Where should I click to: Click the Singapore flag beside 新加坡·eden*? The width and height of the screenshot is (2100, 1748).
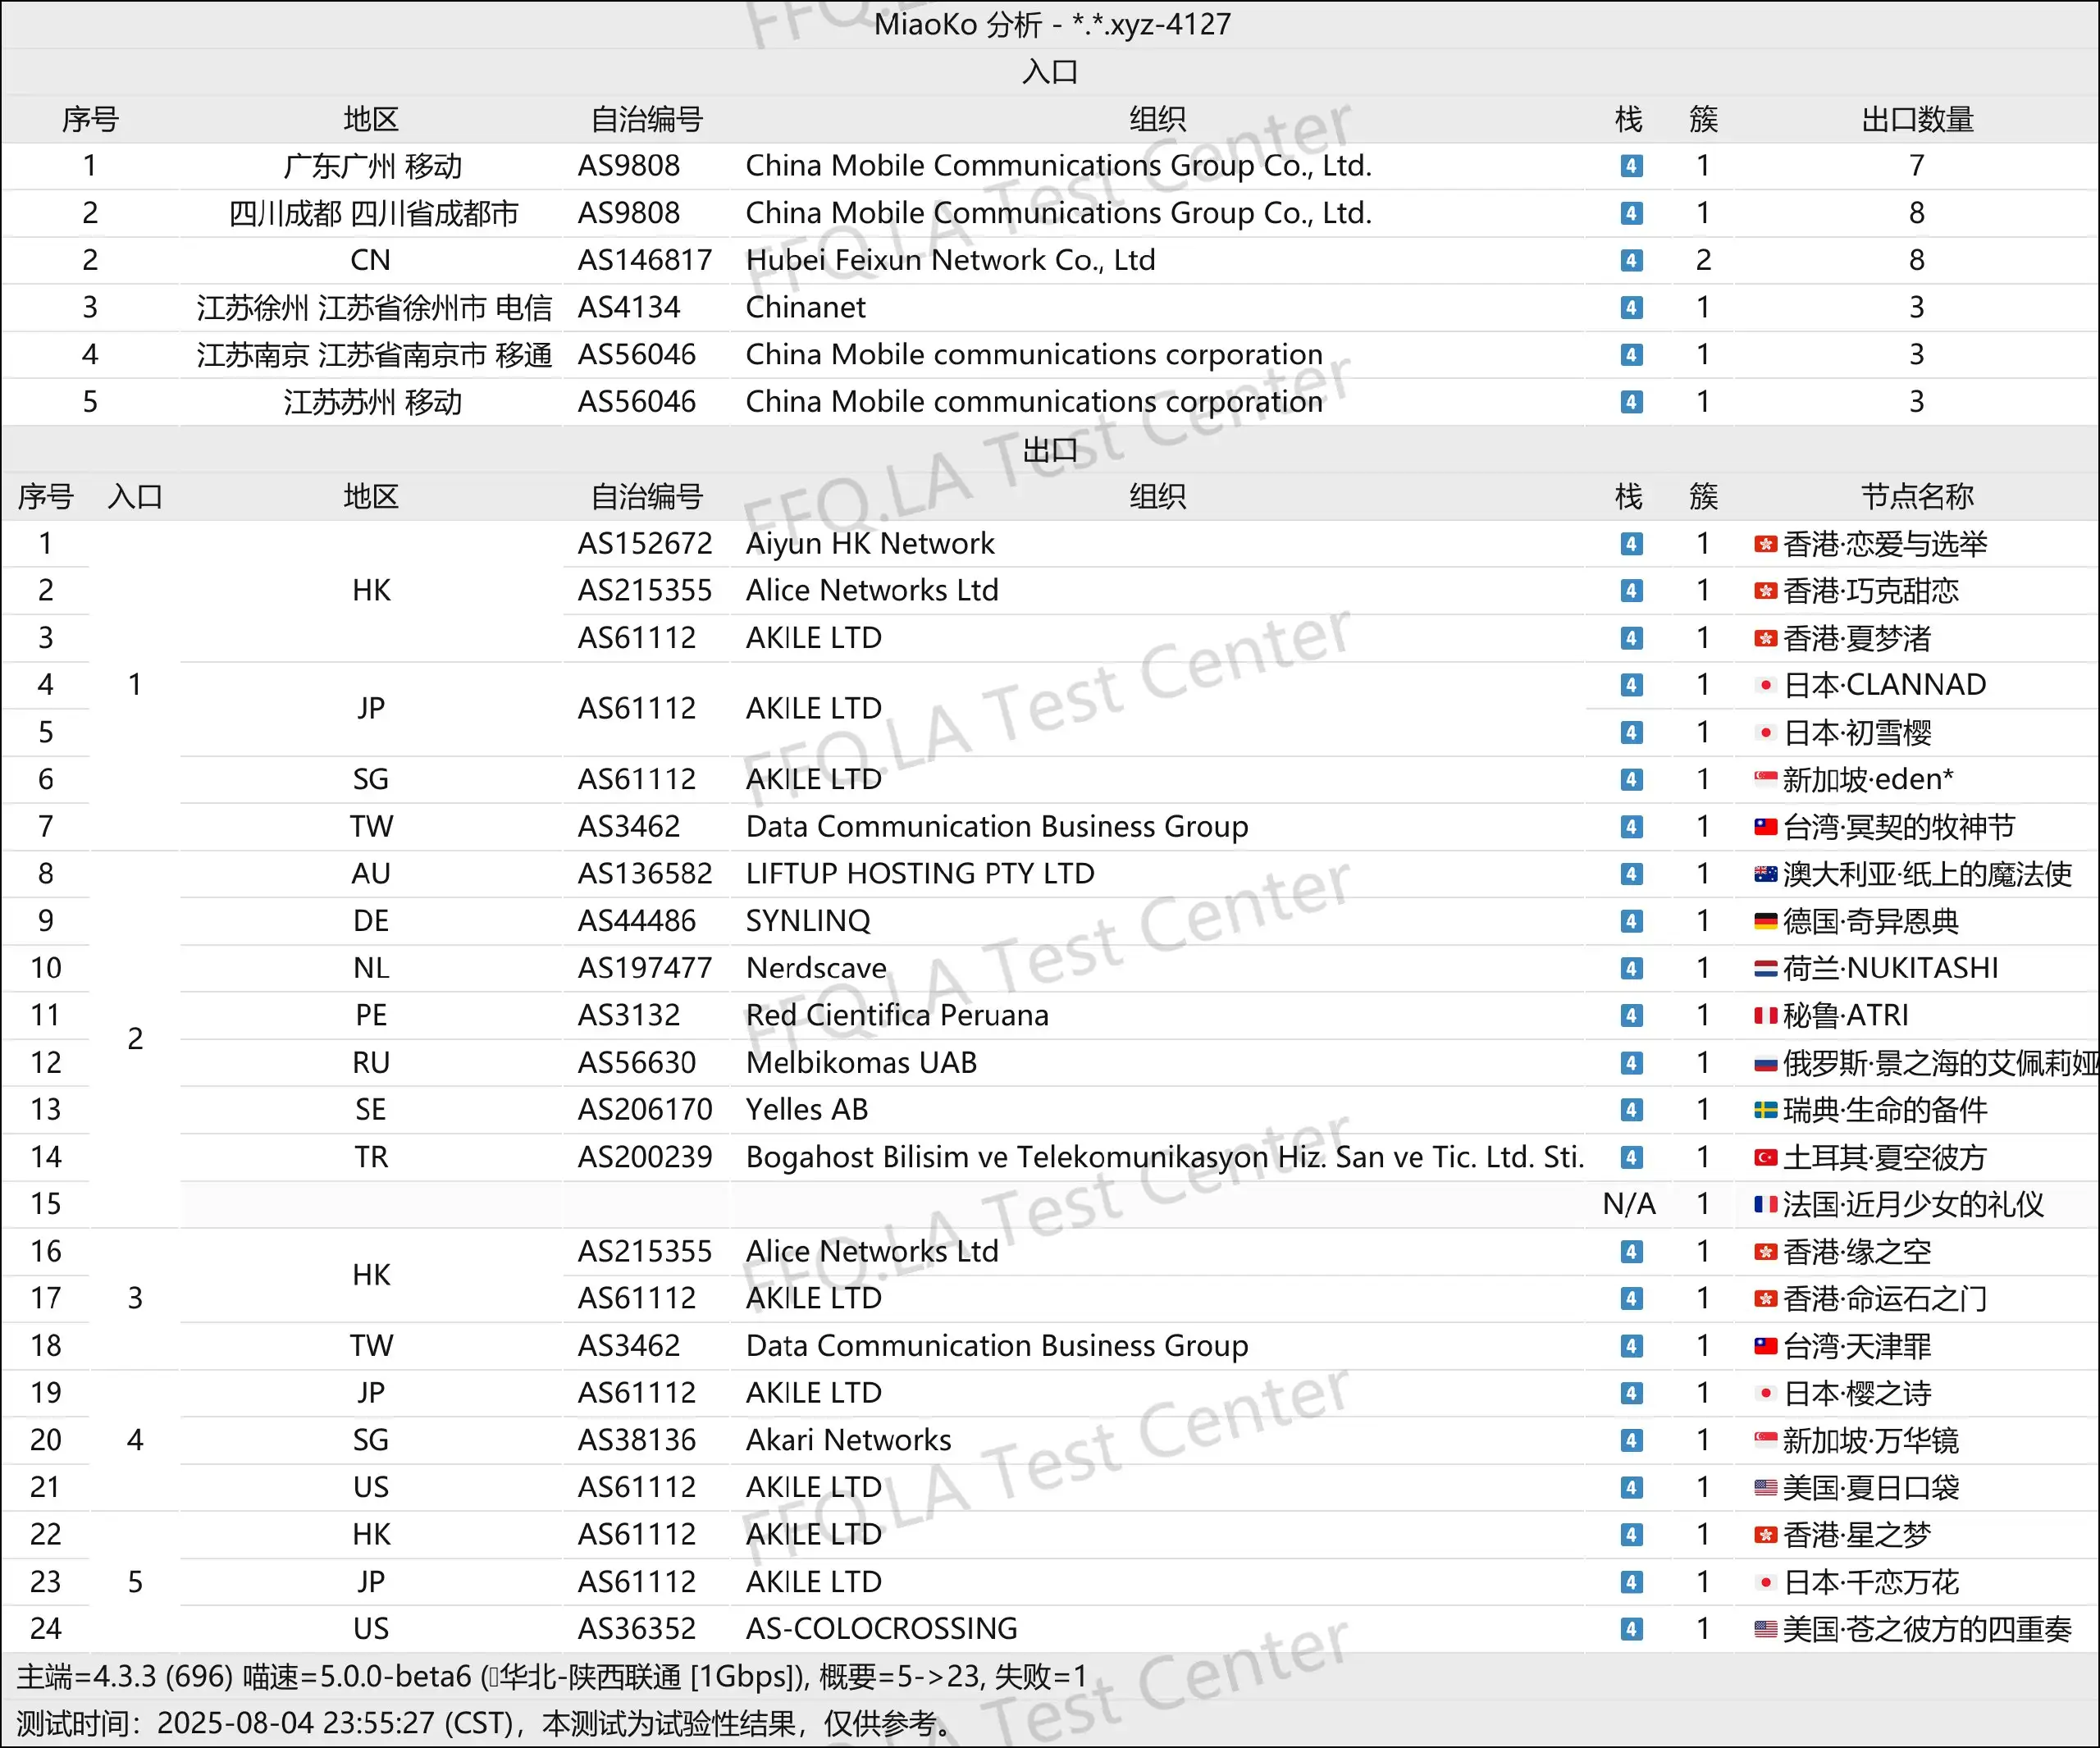pyautogui.click(x=1765, y=779)
